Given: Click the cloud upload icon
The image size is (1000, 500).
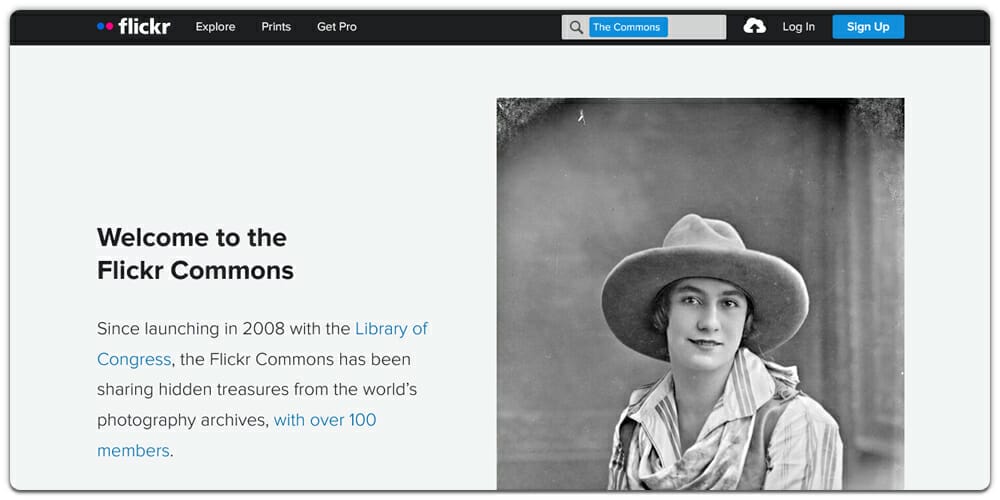Looking at the screenshot, I should 754,26.
